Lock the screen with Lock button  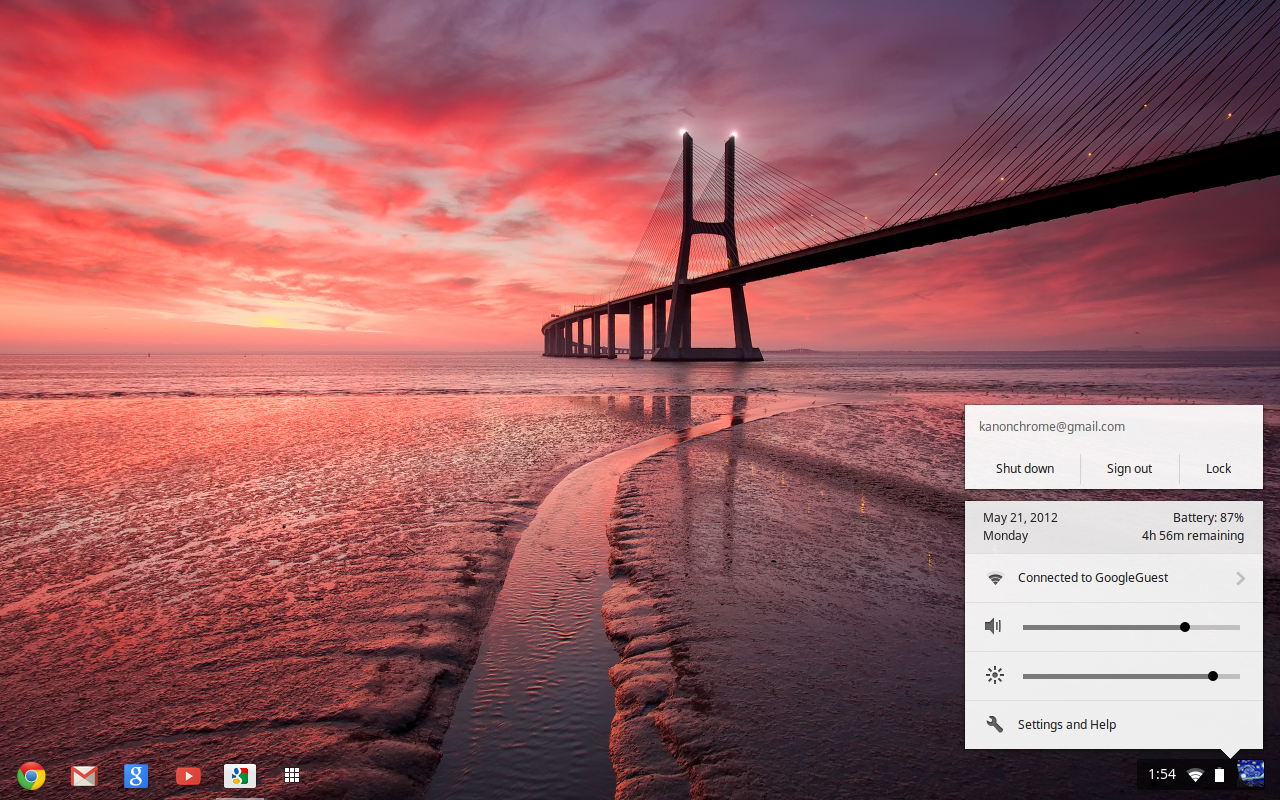pos(1218,469)
